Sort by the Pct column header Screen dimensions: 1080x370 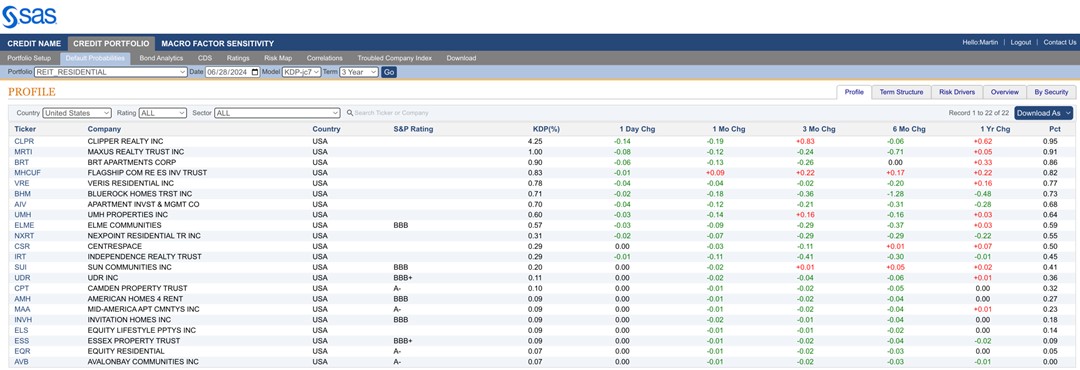pyautogui.click(x=1055, y=129)
